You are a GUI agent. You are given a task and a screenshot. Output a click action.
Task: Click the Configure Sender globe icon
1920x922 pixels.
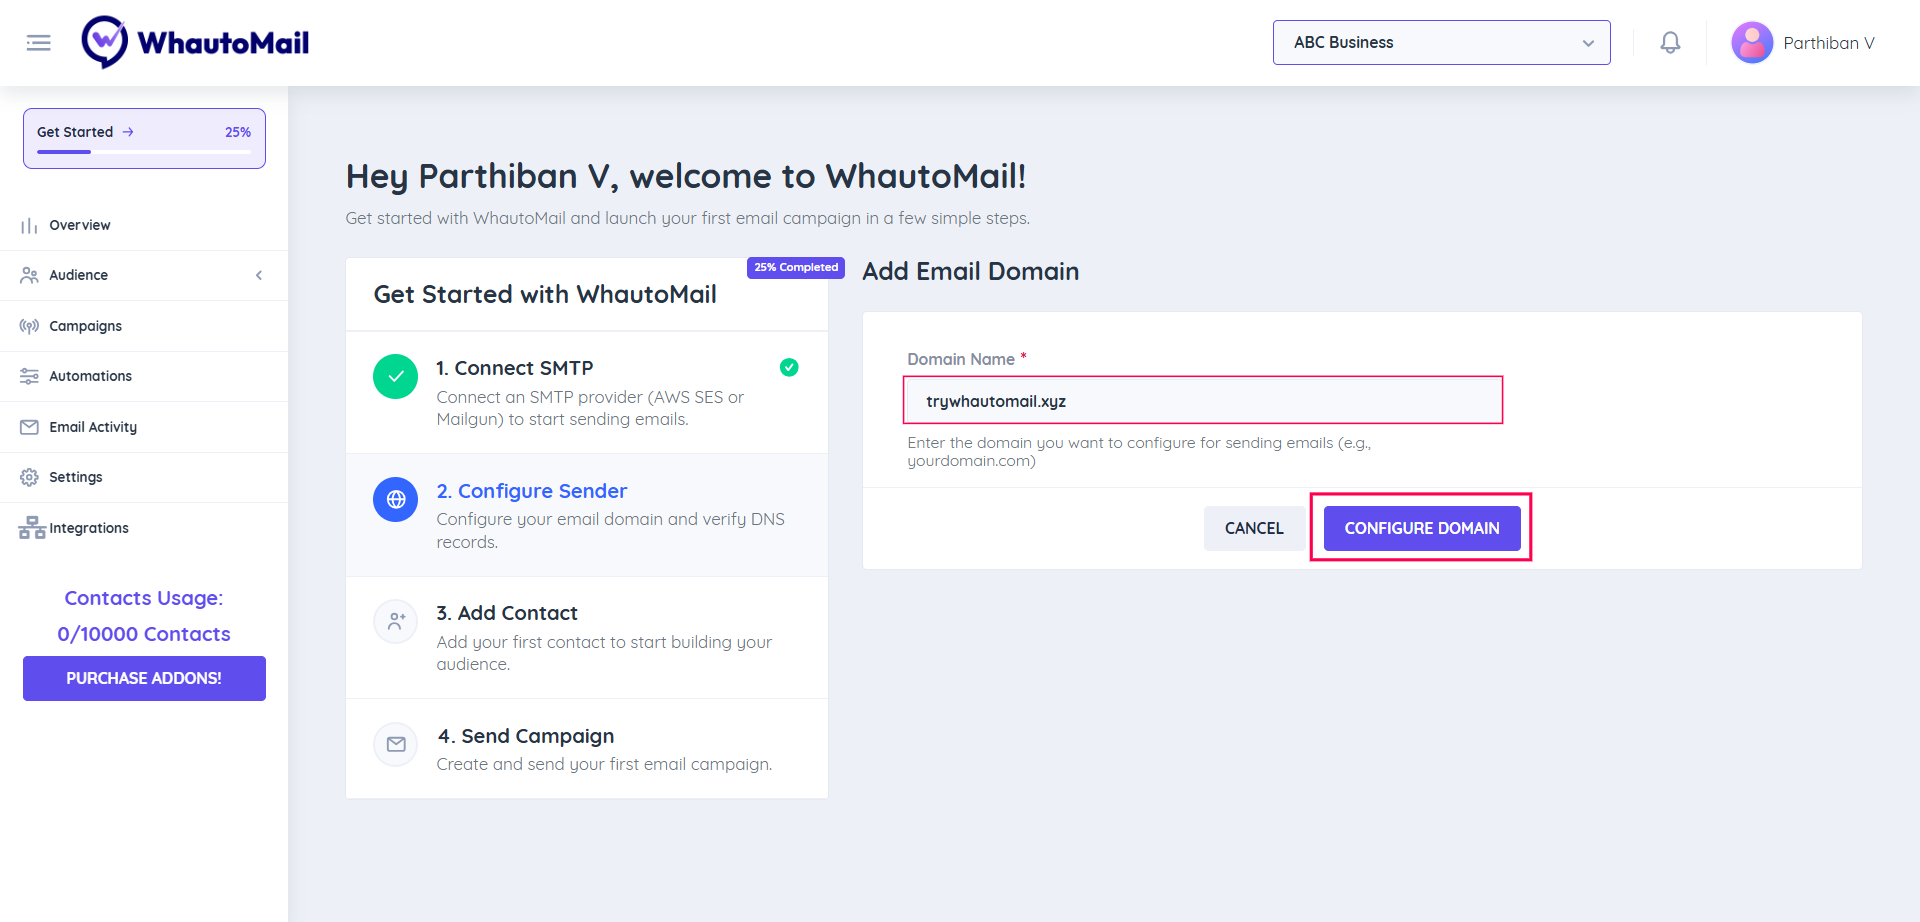tap(396, 499)
